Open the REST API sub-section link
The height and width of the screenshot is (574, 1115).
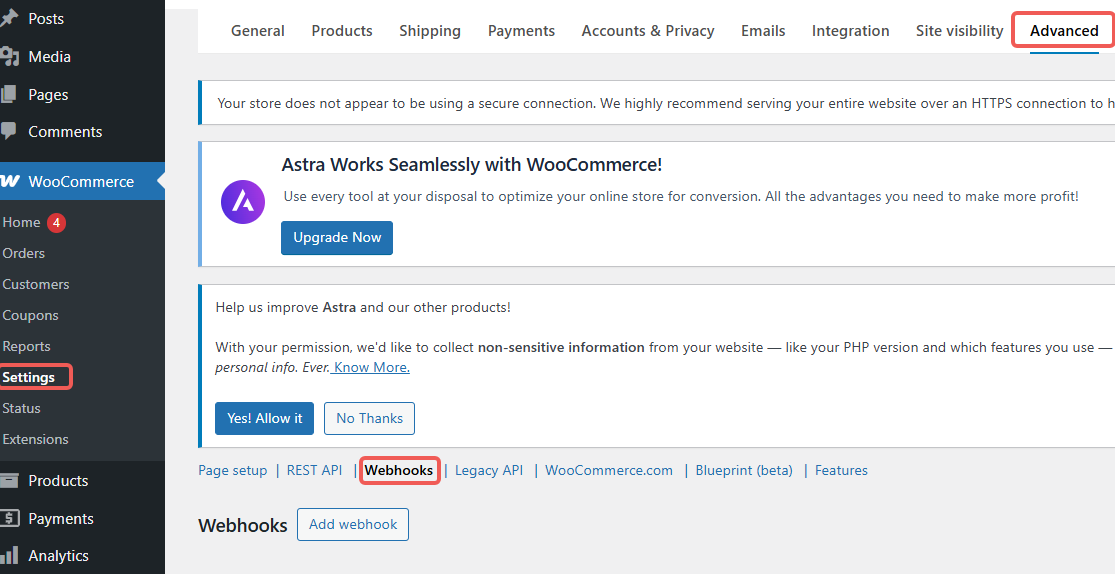pyautogui.click(x=314, y=470)
